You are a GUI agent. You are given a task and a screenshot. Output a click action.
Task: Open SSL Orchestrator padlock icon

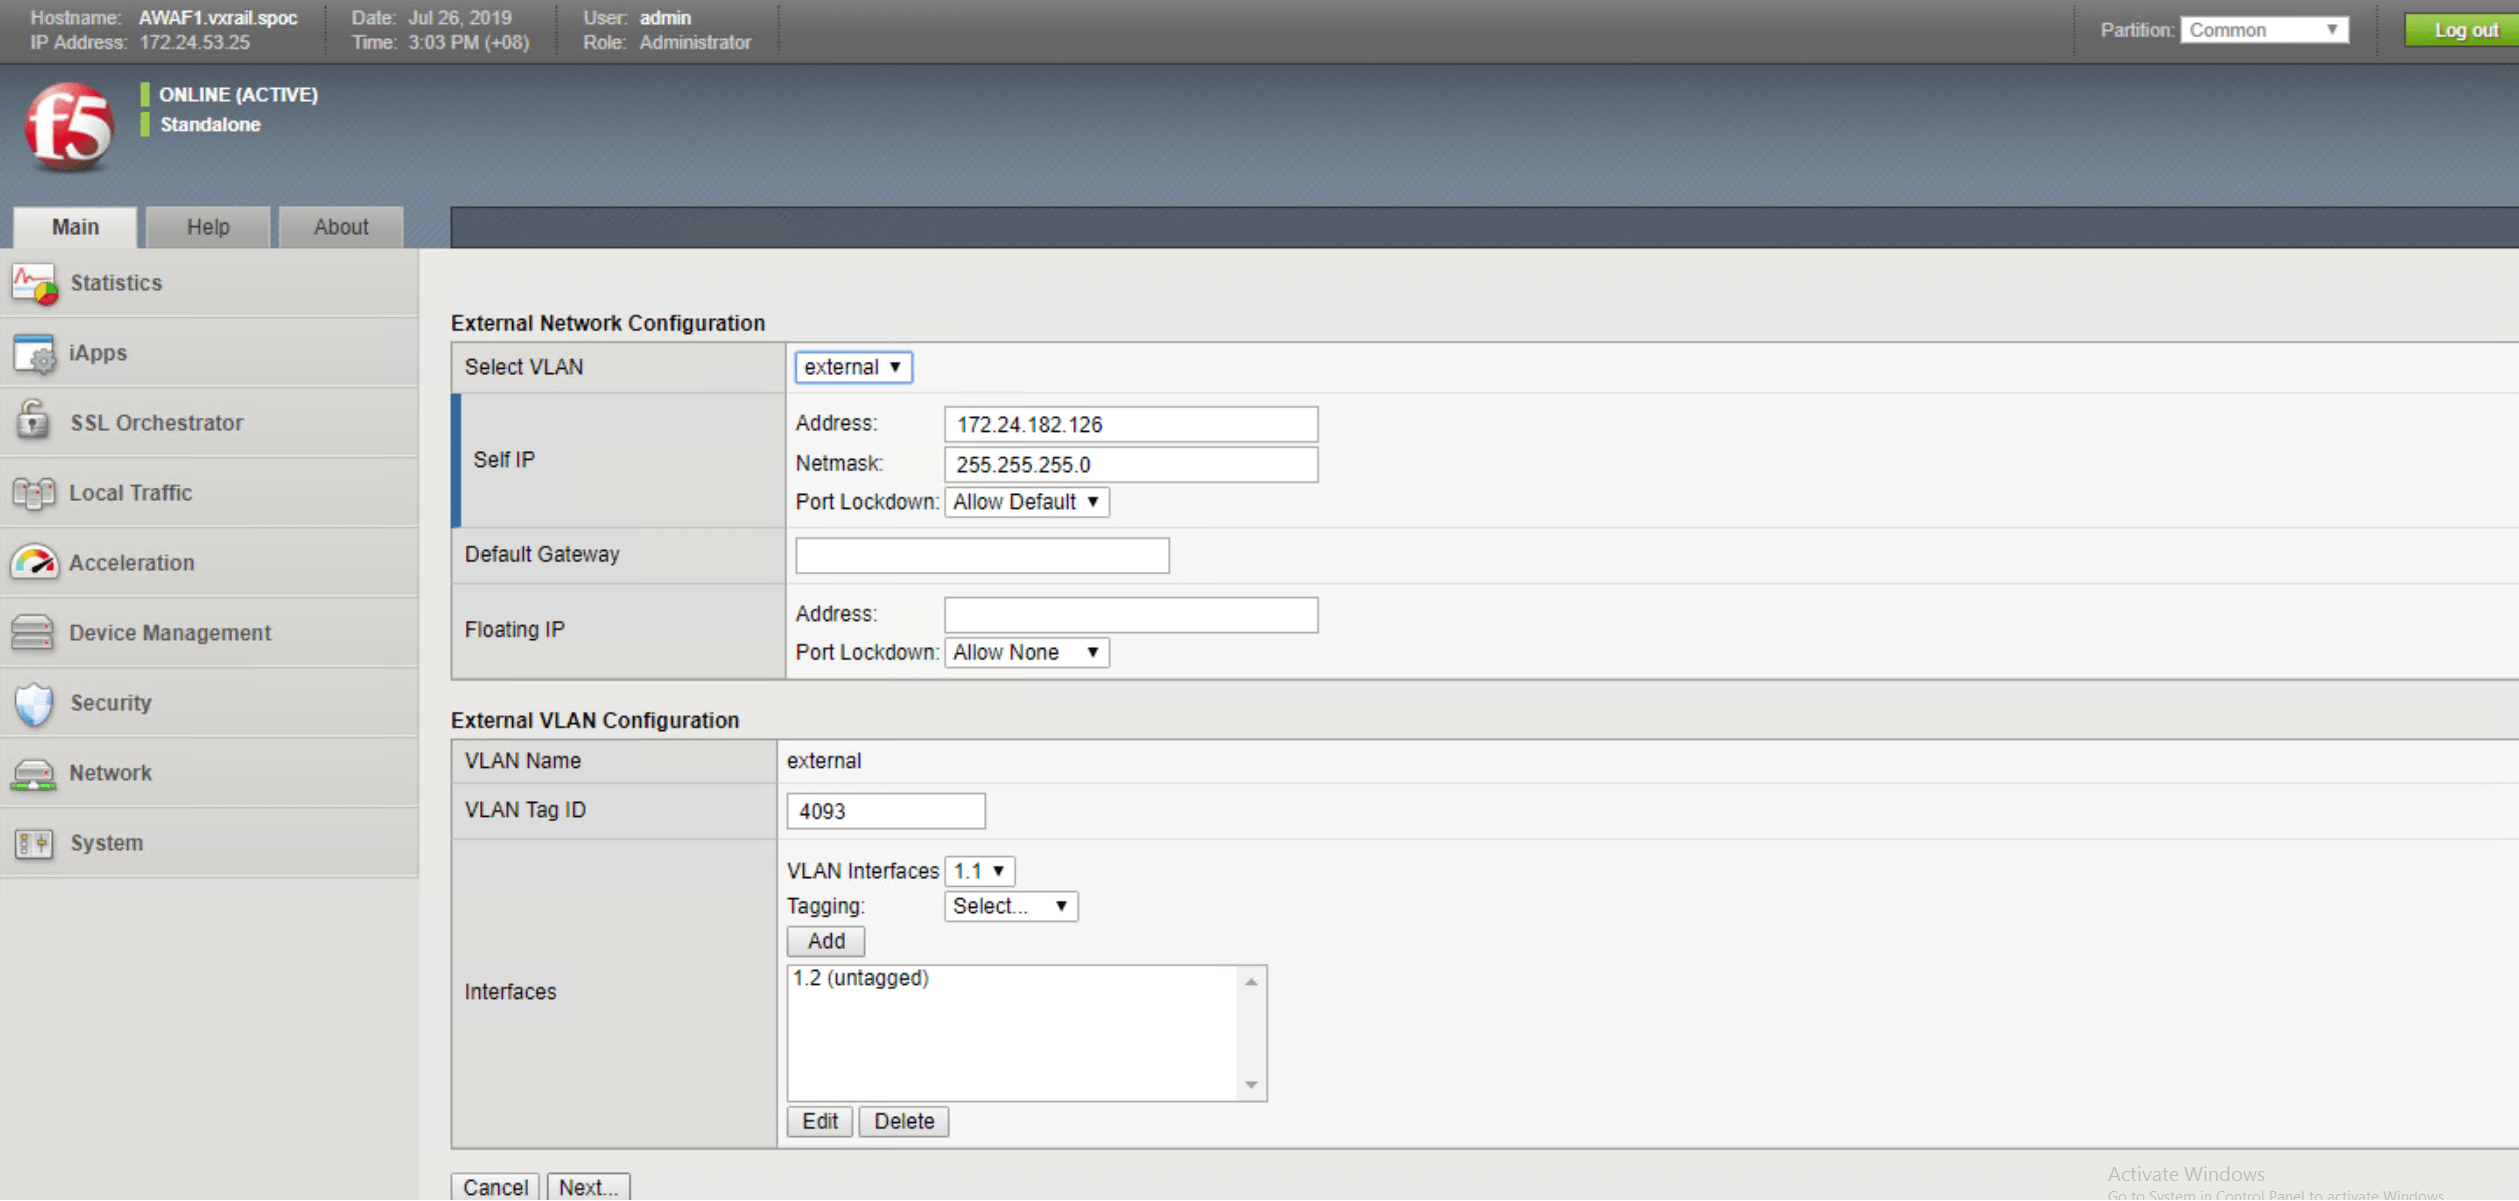(x=34, y=422)
